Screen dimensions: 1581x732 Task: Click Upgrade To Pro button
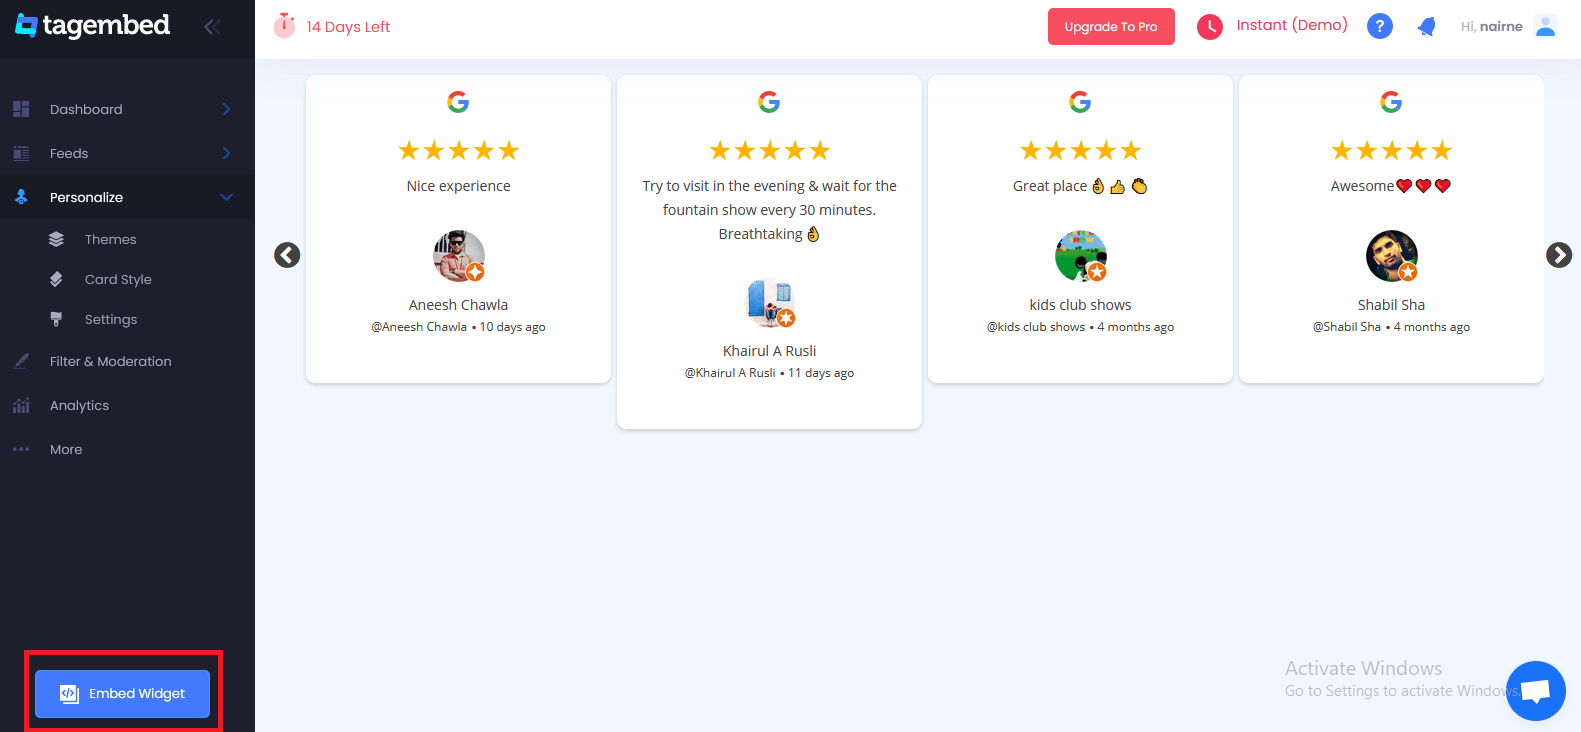click(1111, 26)
